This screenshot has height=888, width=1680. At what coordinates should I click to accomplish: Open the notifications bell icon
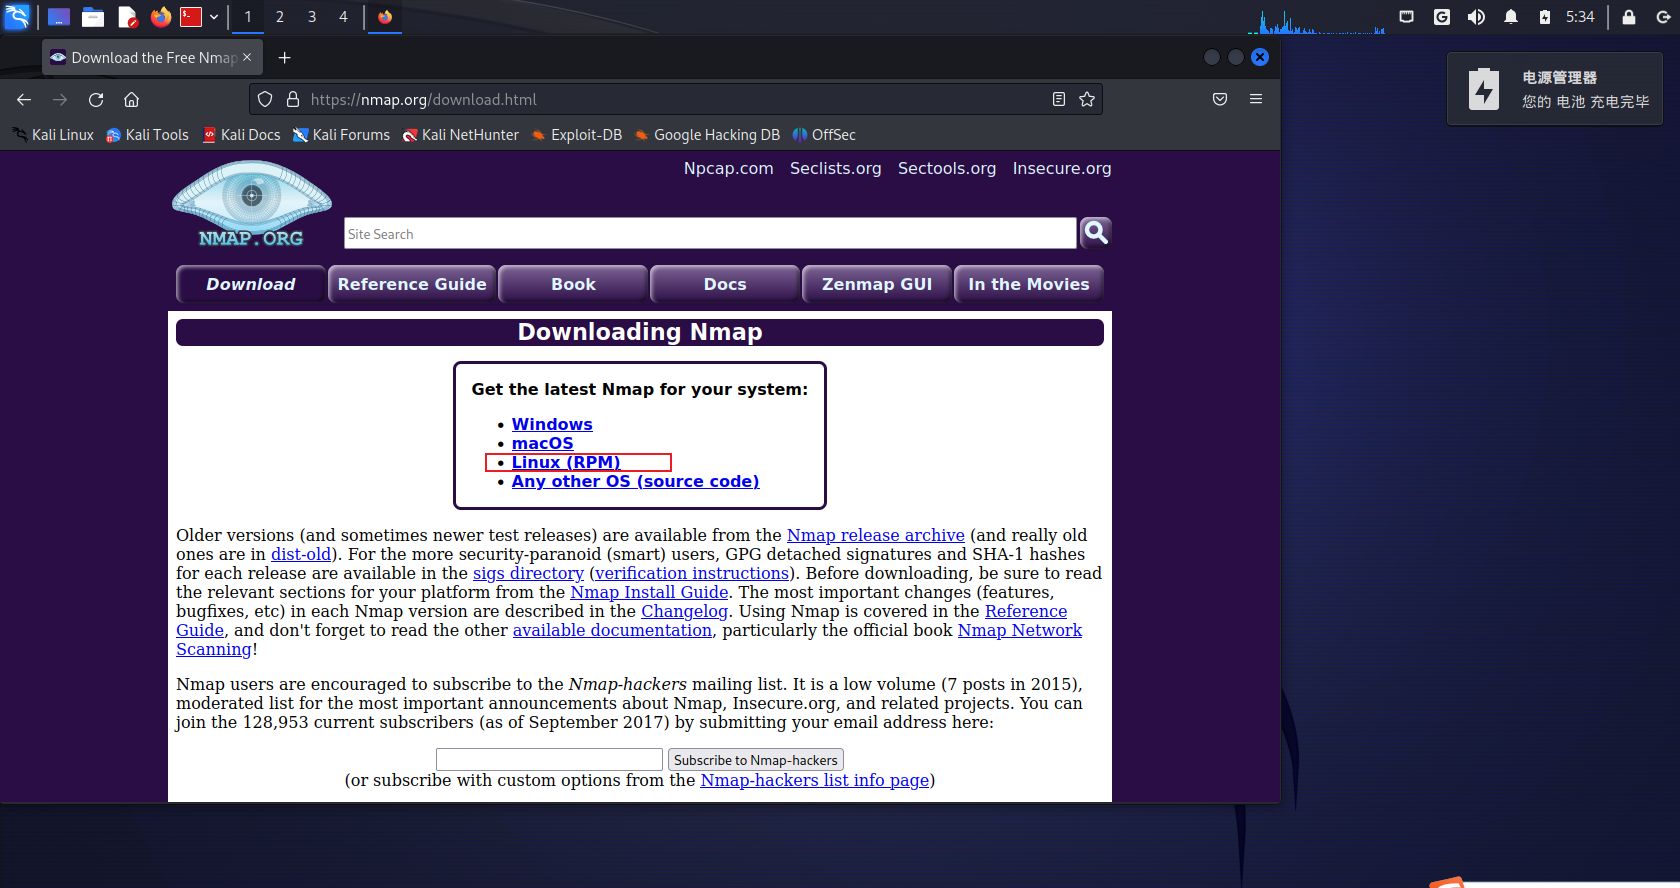coord(1511,17)
